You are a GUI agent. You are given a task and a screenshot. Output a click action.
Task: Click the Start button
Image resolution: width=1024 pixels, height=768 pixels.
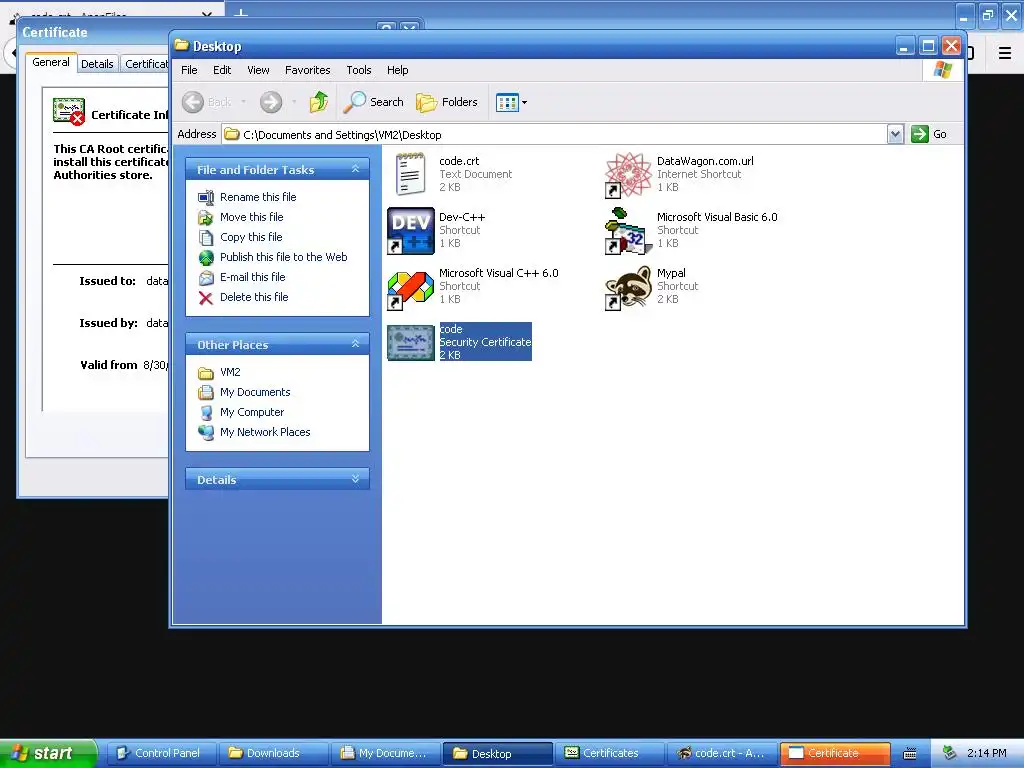tap(47, 753)
